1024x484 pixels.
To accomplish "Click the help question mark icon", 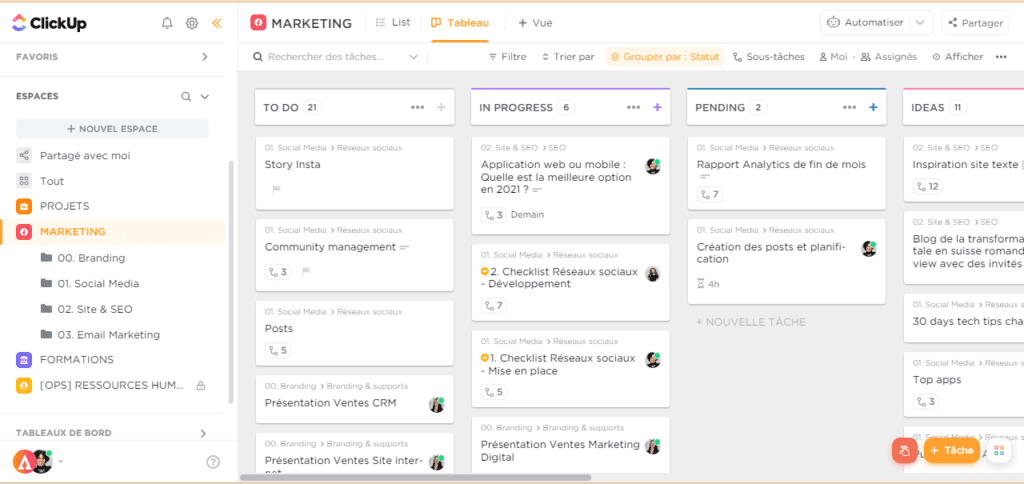I will tap(213, 462).
